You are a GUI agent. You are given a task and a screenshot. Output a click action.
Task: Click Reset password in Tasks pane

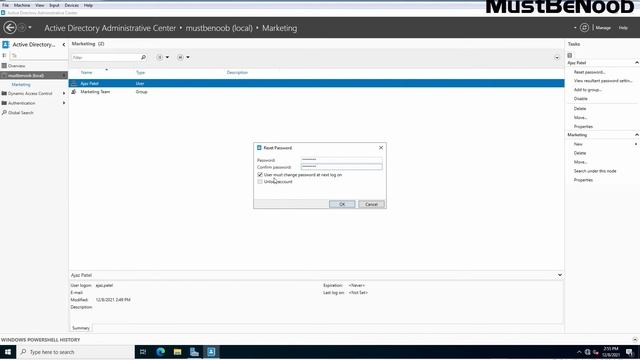(589, 72)
